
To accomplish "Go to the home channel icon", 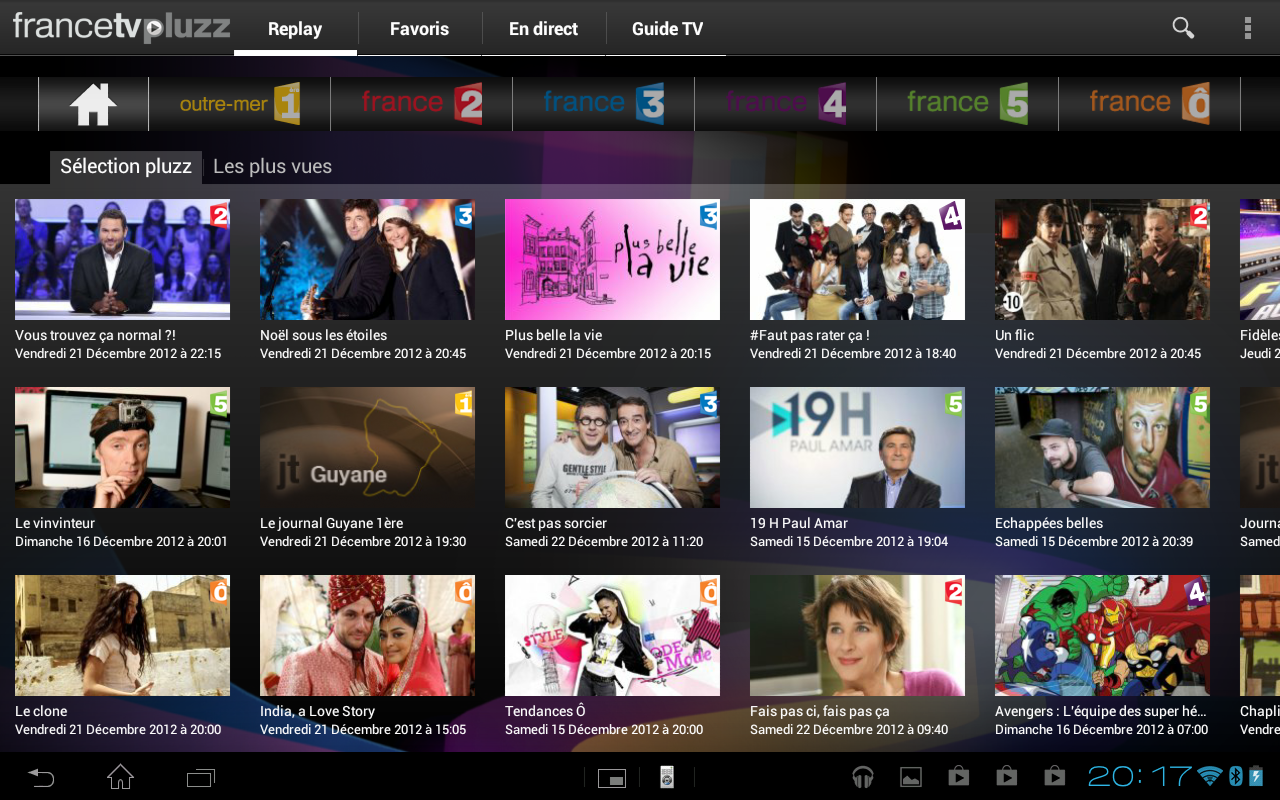I will pos(93,104).
